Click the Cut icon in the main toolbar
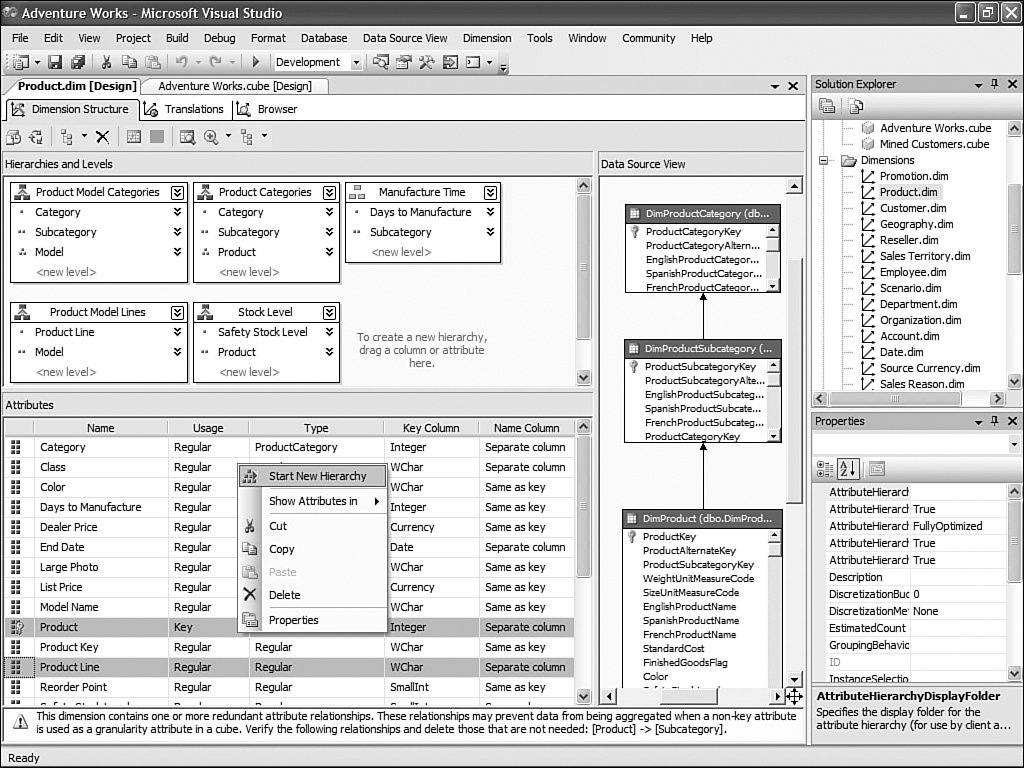The image size is (1024, 768). pyautogui.click(x=106, y=62)
